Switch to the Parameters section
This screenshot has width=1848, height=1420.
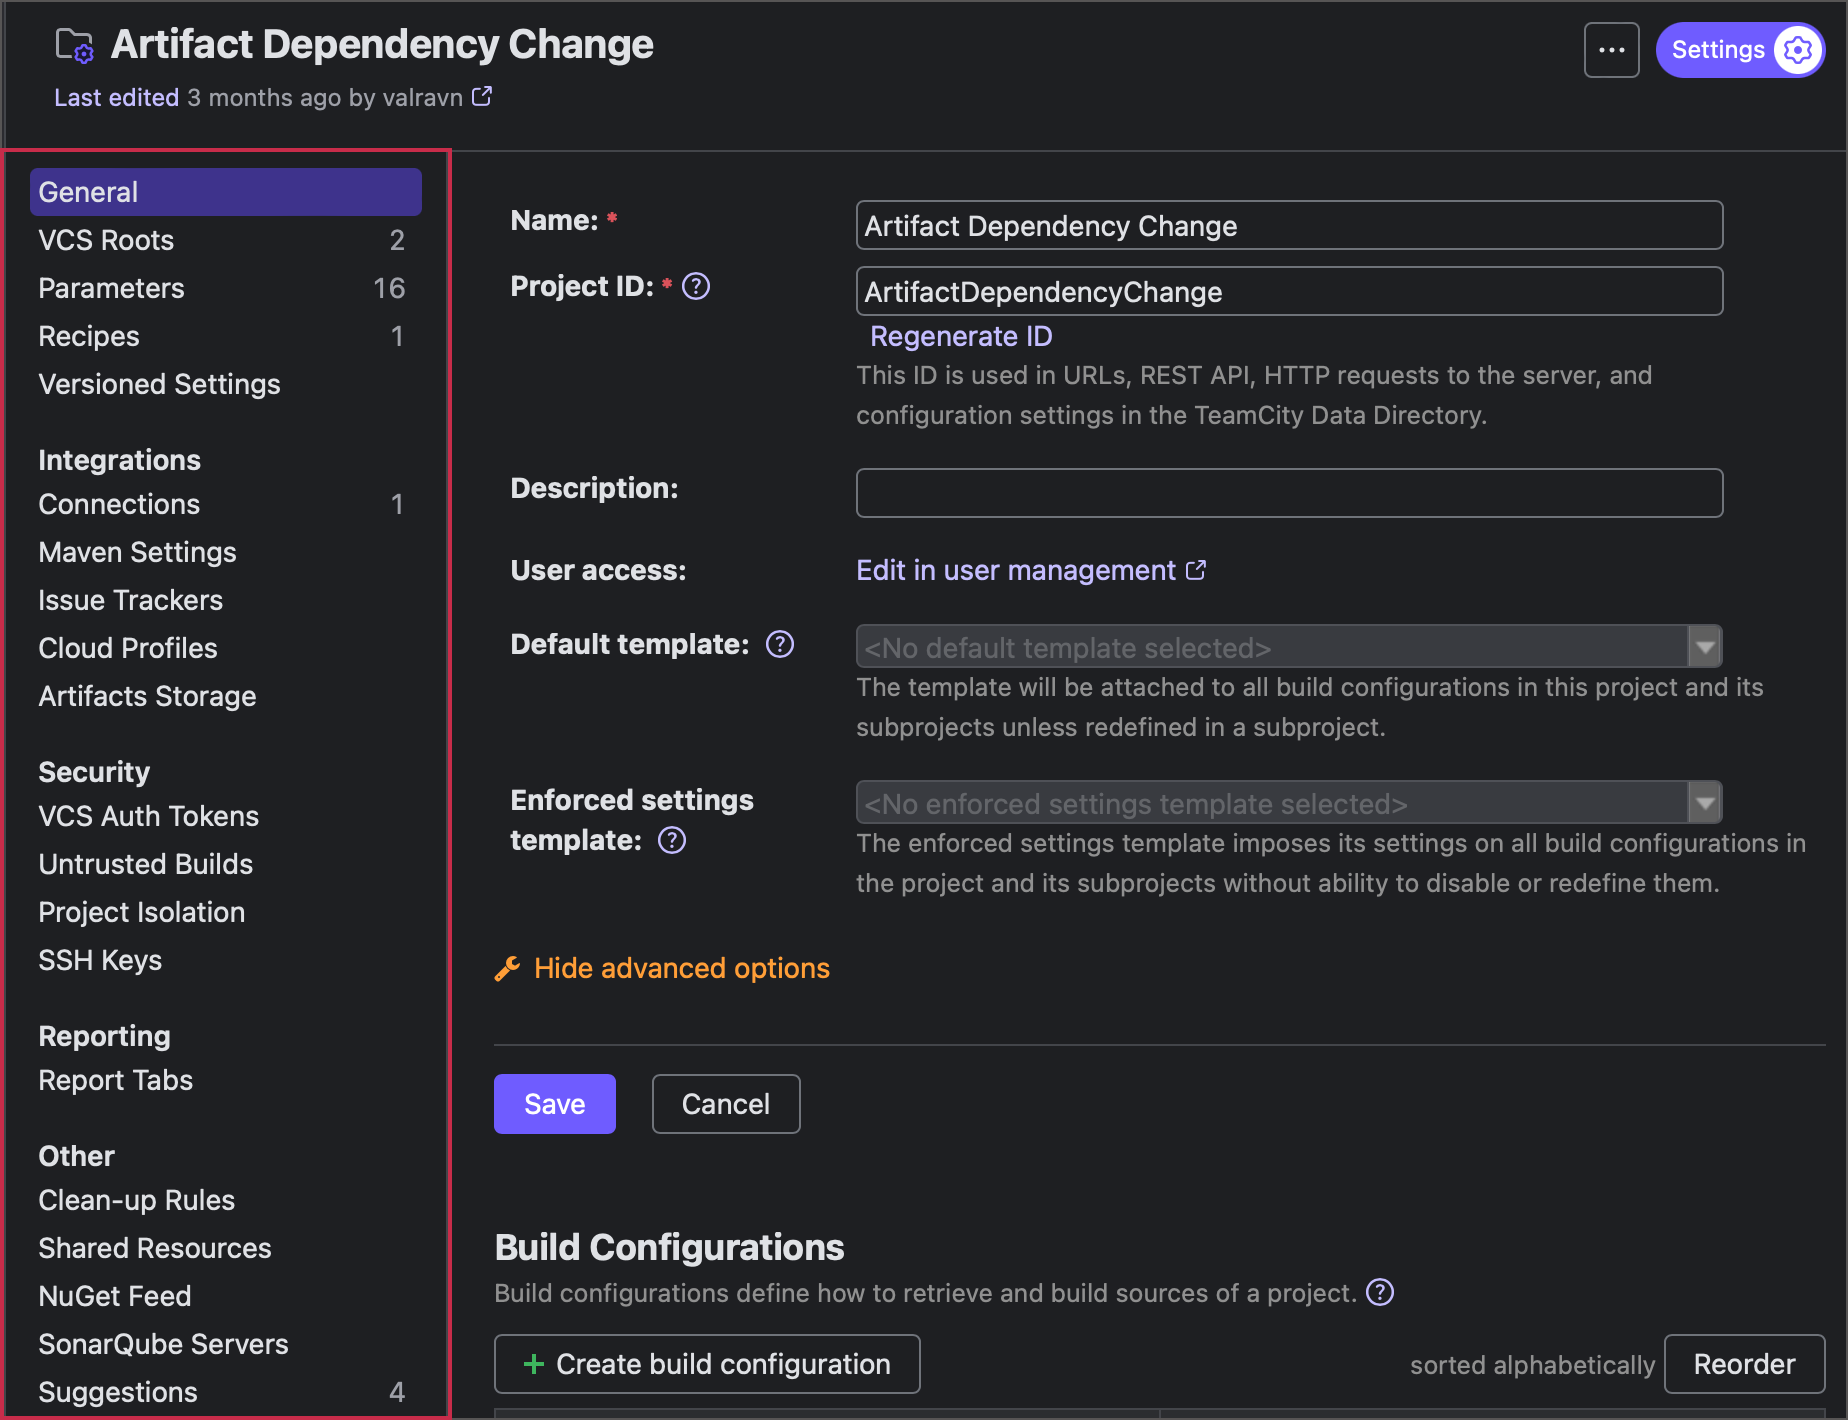coord(111,288)
